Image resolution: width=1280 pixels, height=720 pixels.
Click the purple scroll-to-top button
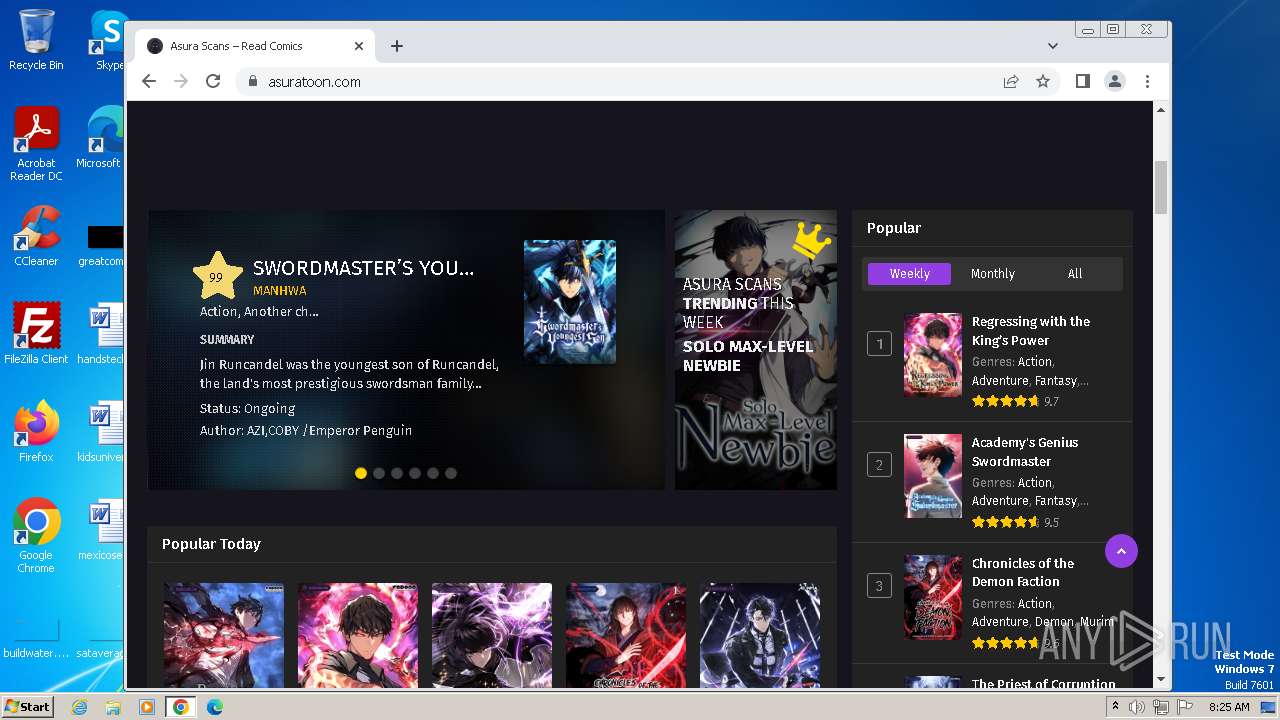click(1121, 551)
